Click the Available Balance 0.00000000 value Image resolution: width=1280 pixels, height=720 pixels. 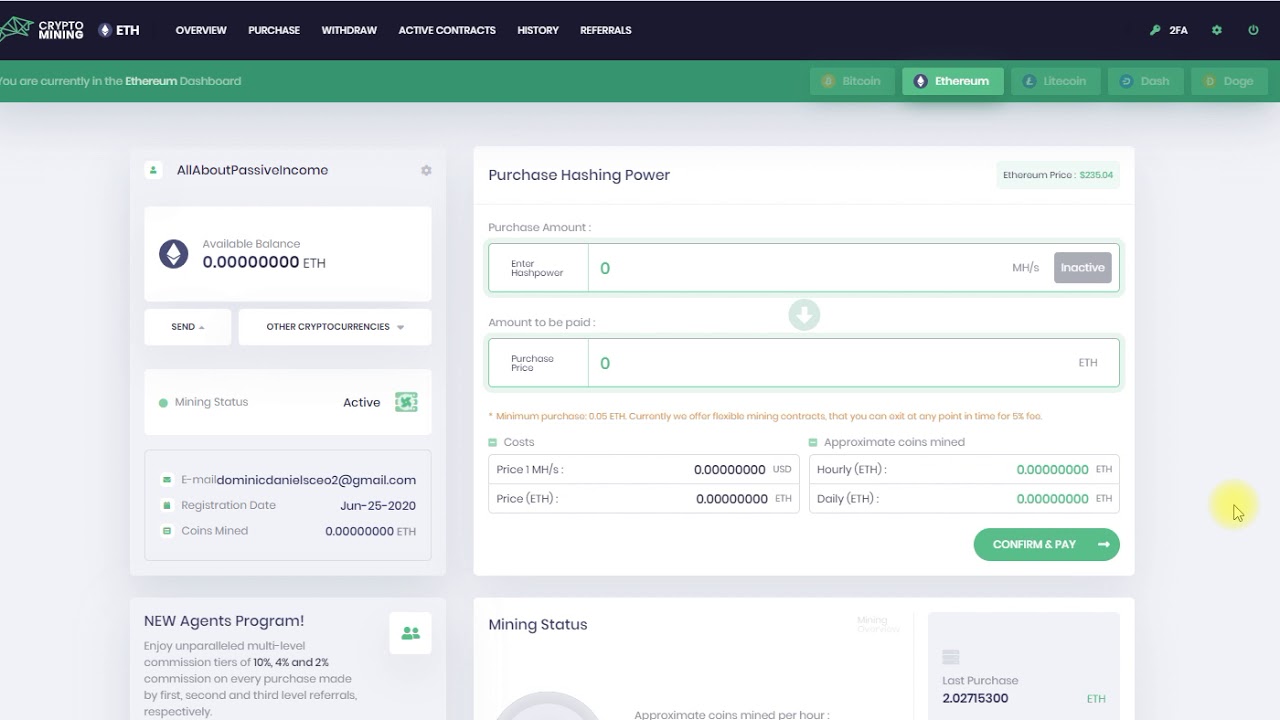251,262
